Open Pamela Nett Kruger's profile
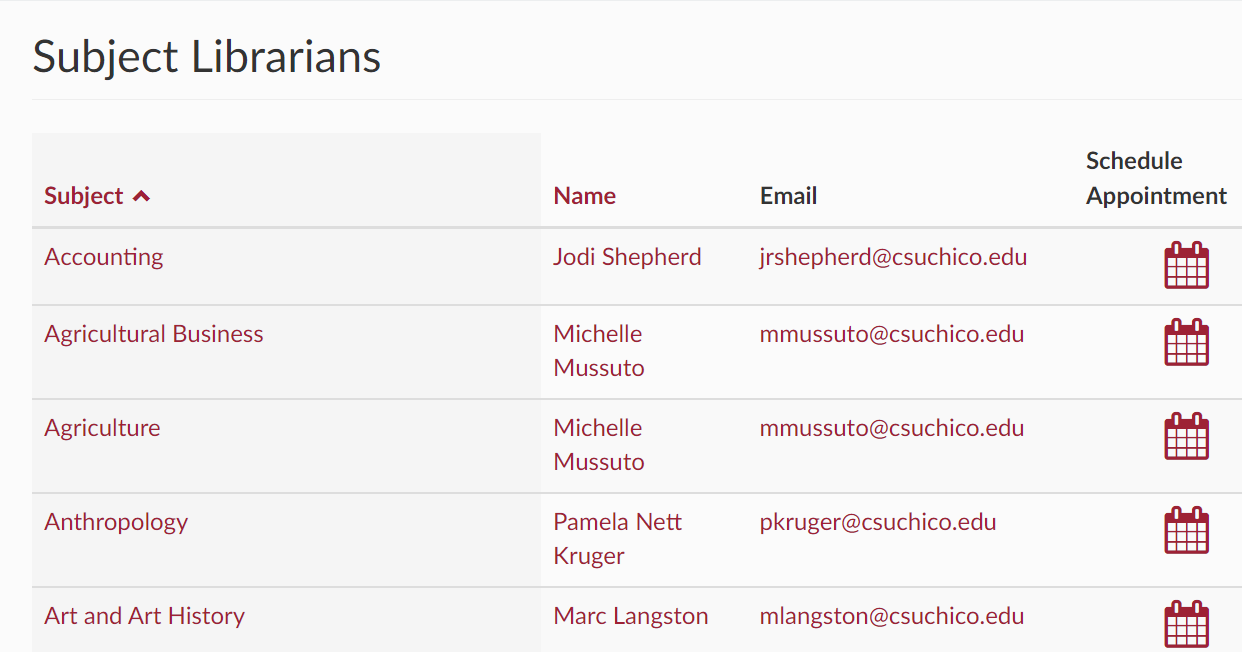Image resolution: width=1242 pixels, height=652 pixels. click(x=617, y=539)
